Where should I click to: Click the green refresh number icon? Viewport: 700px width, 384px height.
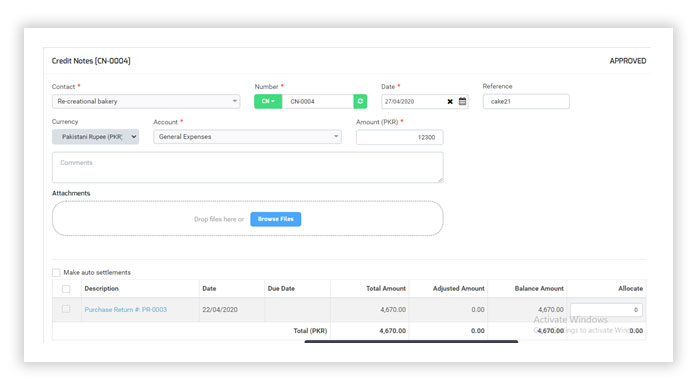click(360, 101)
